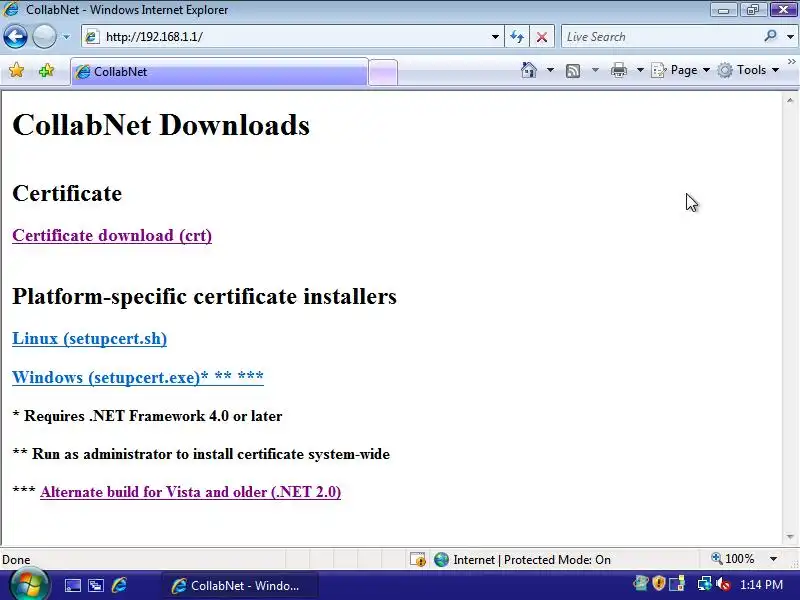Open Favorites Center star icon
Viewport: 800px width, 600px height.
pyautogui.click(x=16, y=70)
